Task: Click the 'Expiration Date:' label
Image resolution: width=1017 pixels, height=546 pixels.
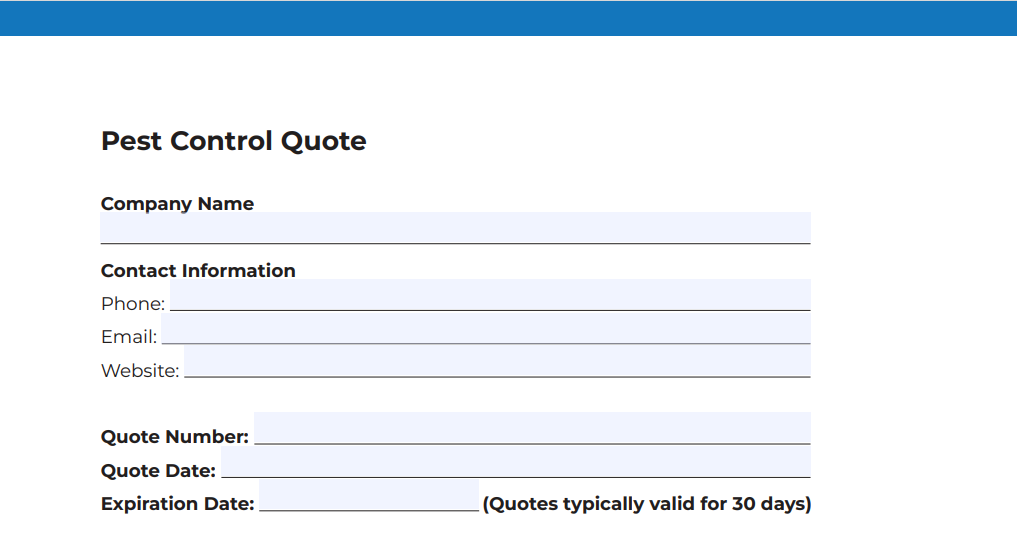Action: click(x=178, y=504)
